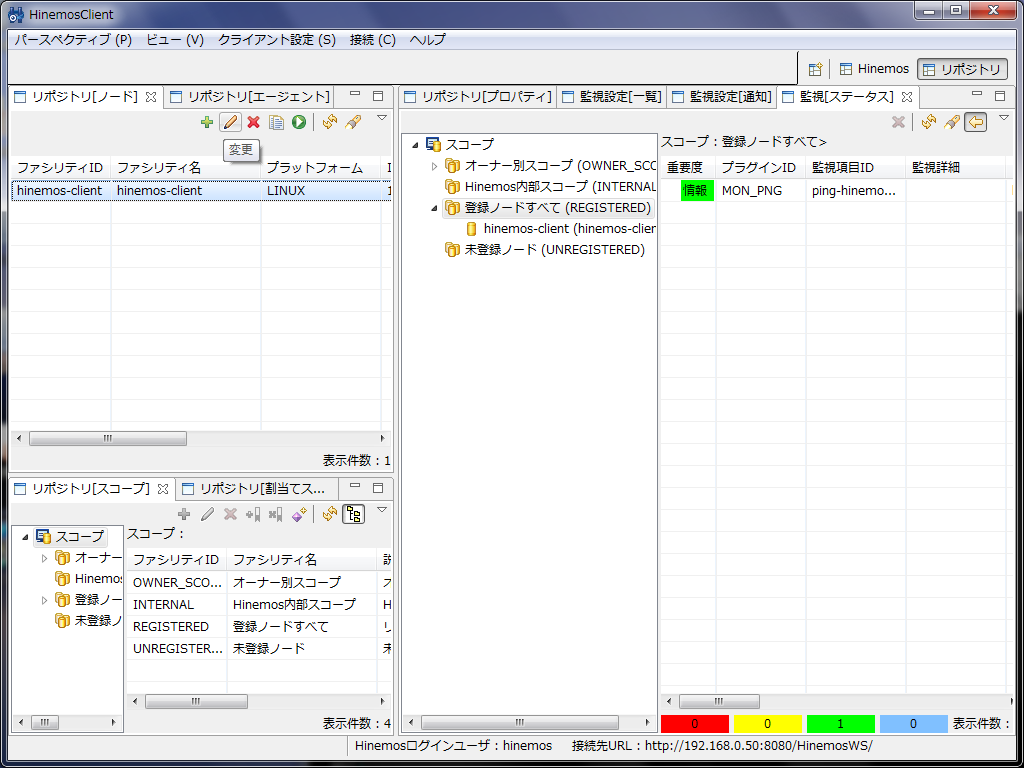1024x768 pixels.
Task: Sort nodes by プラットフォーム column header
Action: click(321, 168)
